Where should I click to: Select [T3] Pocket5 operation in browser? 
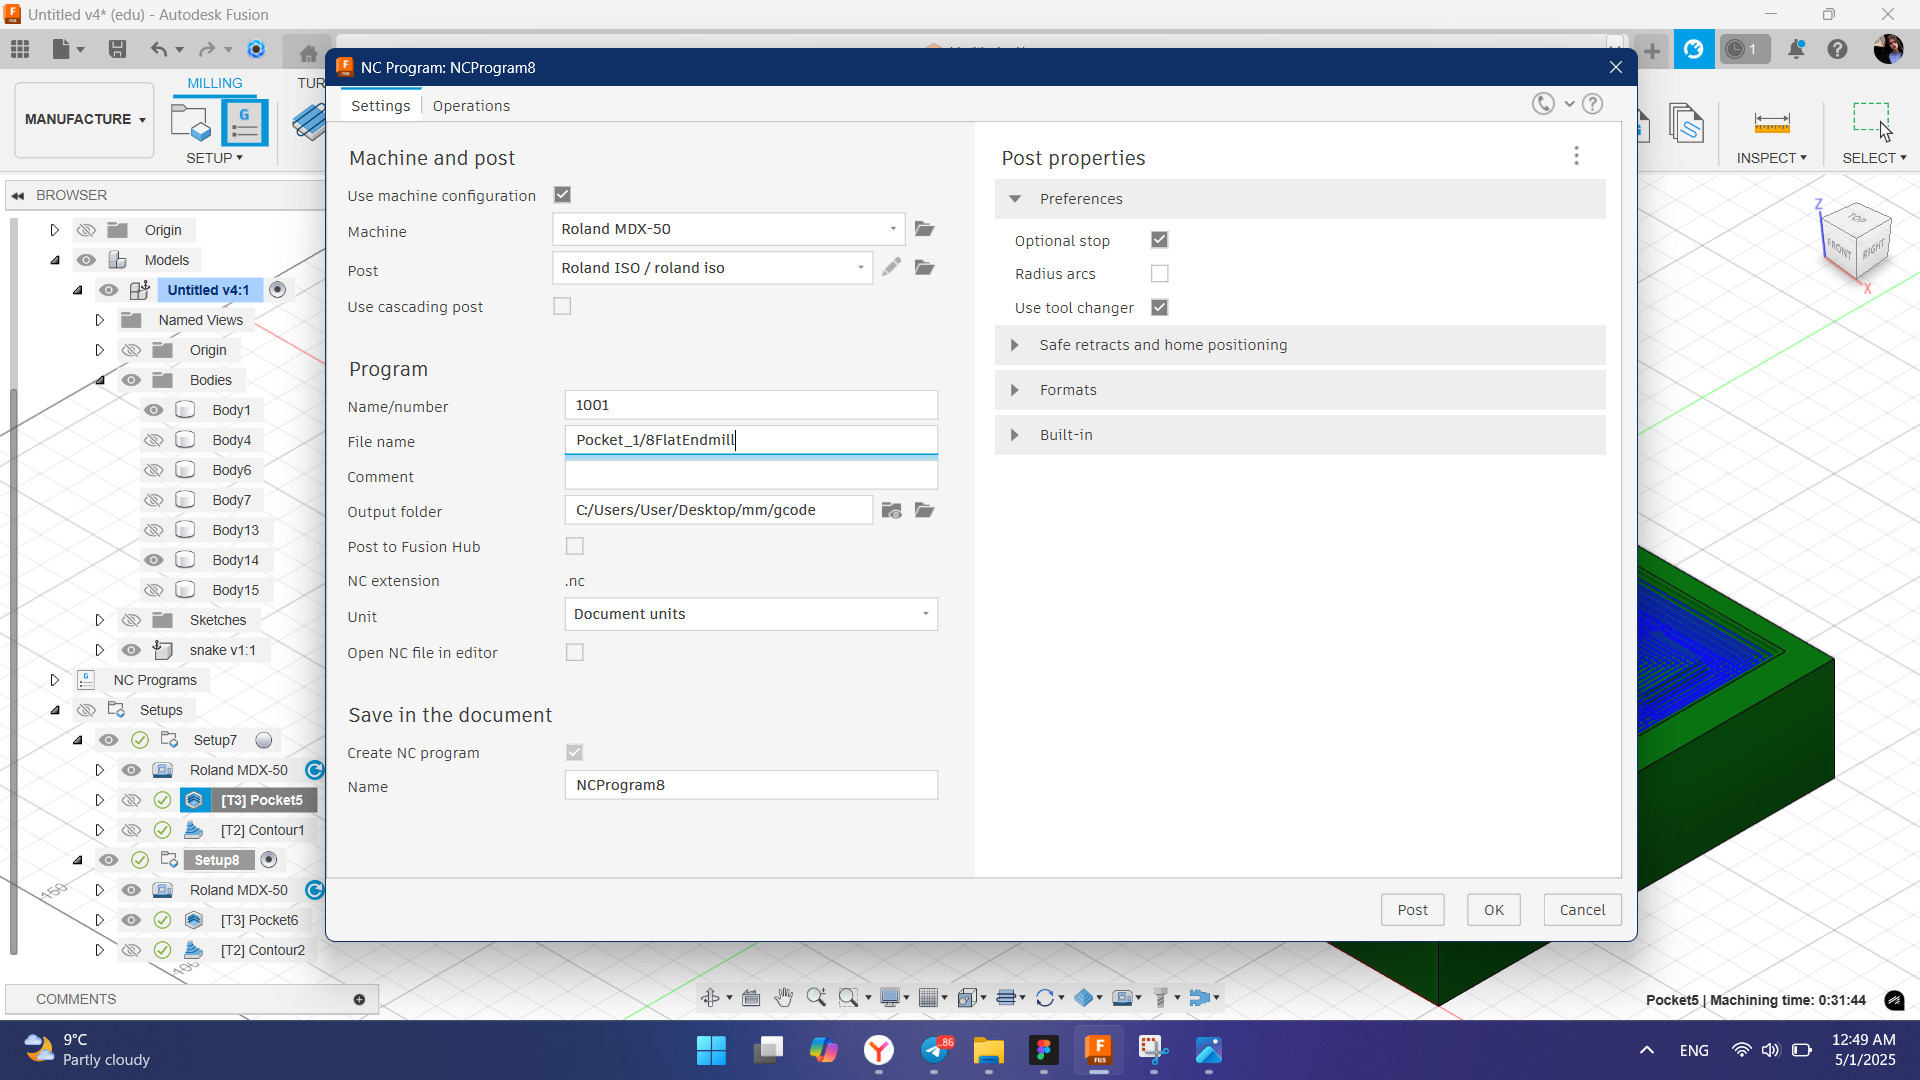point(261,800)
